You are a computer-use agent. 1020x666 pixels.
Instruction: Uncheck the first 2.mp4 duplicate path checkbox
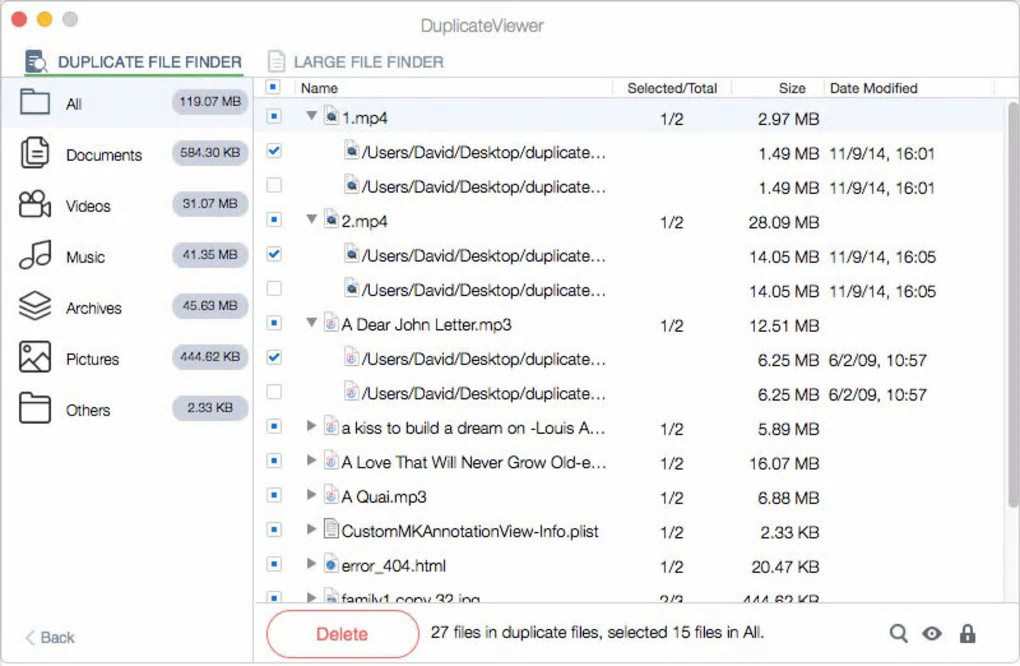pos(274,254)
